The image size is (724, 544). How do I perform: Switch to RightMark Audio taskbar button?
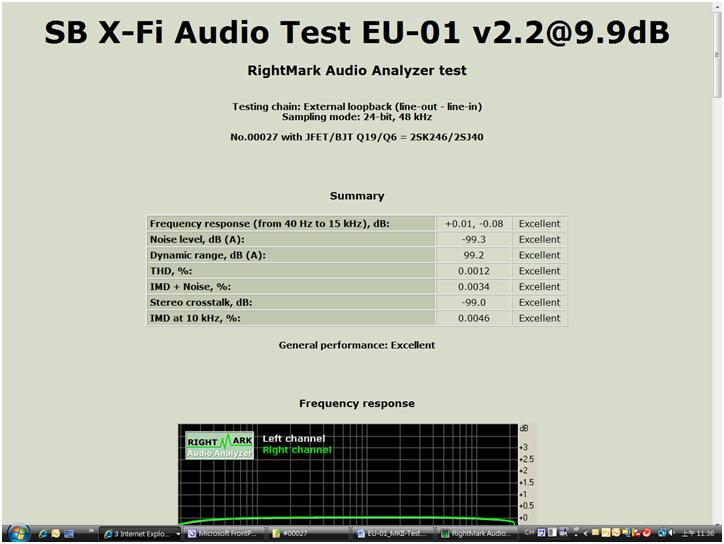(477, 534)
